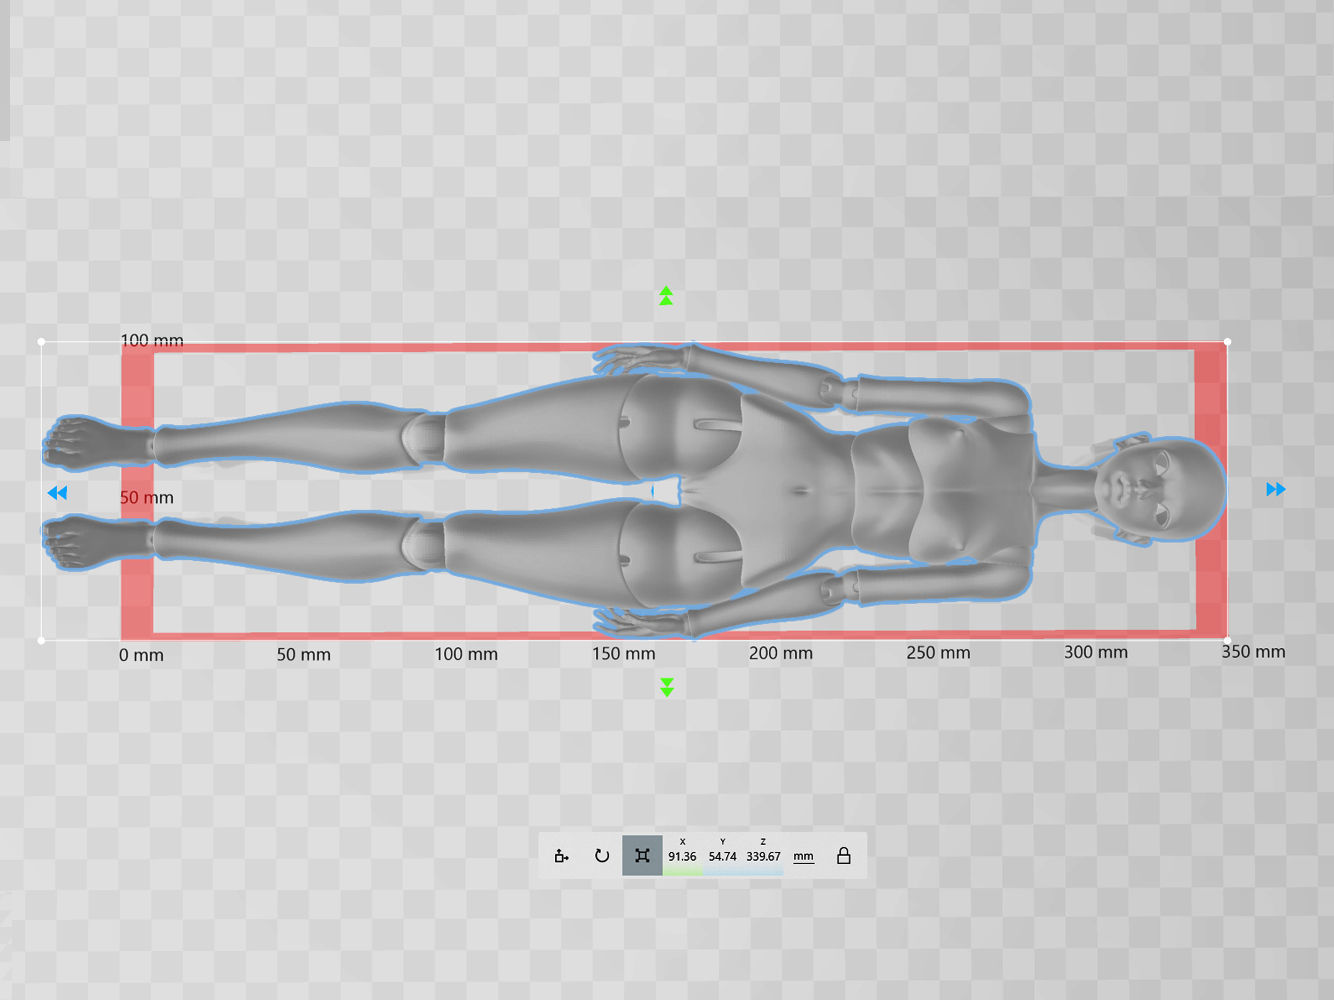Select the Rotate tool icon
The image size is (1334, 1000).
pos(602,856)
